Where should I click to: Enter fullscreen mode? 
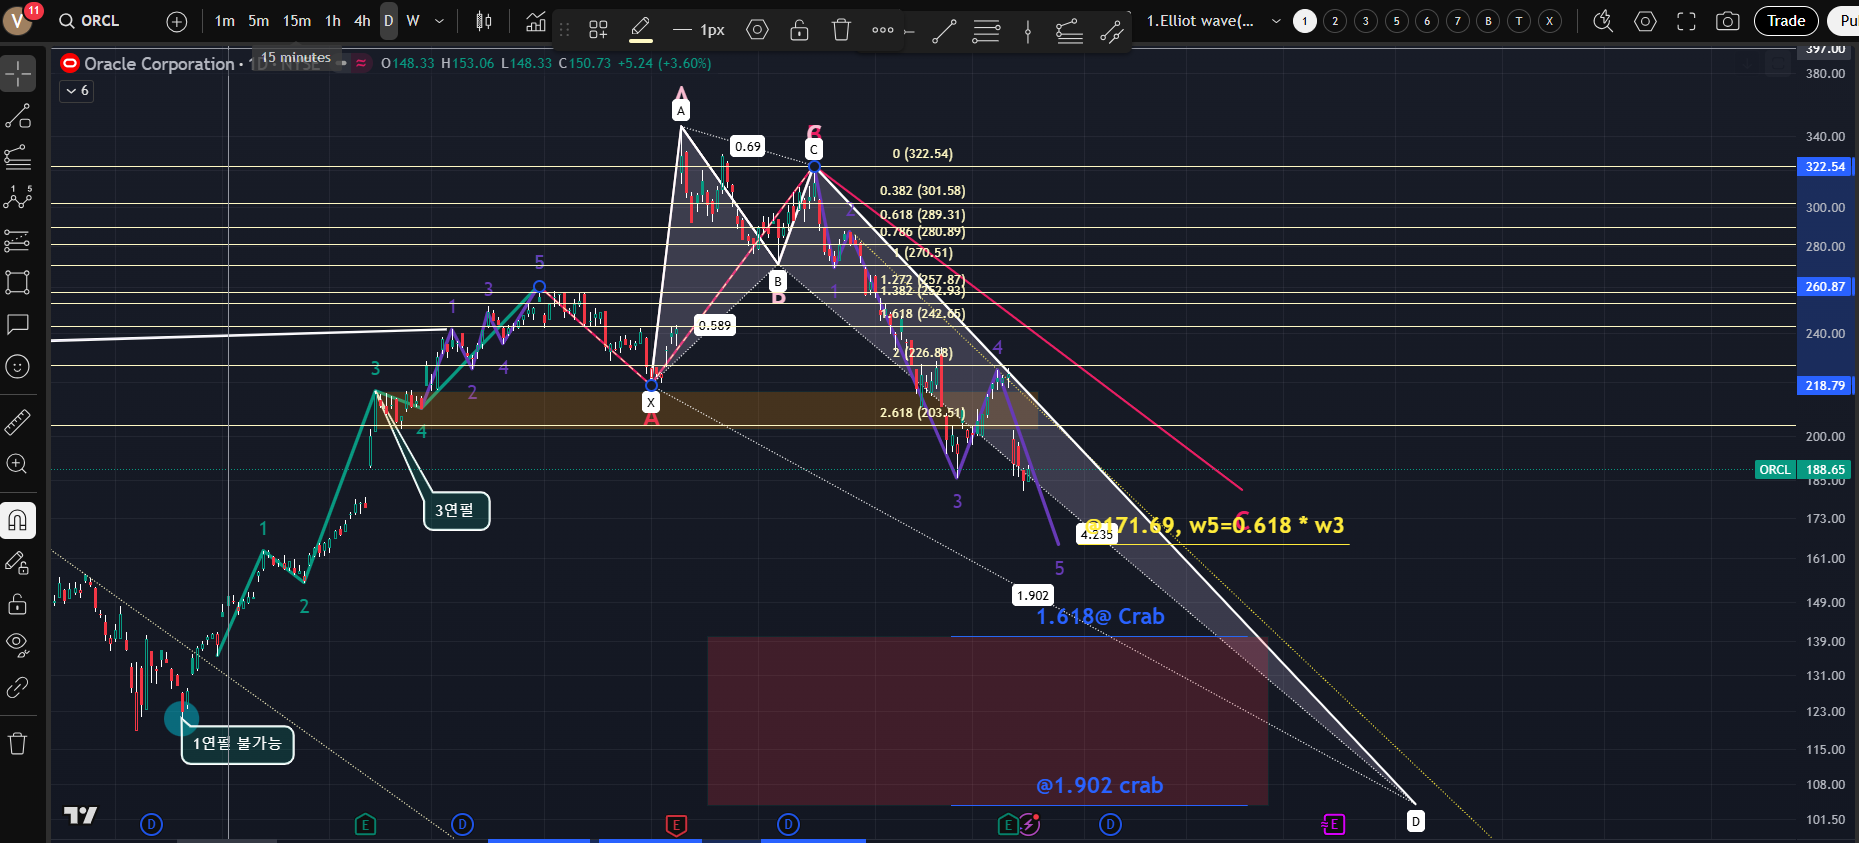pos(1686,21)
